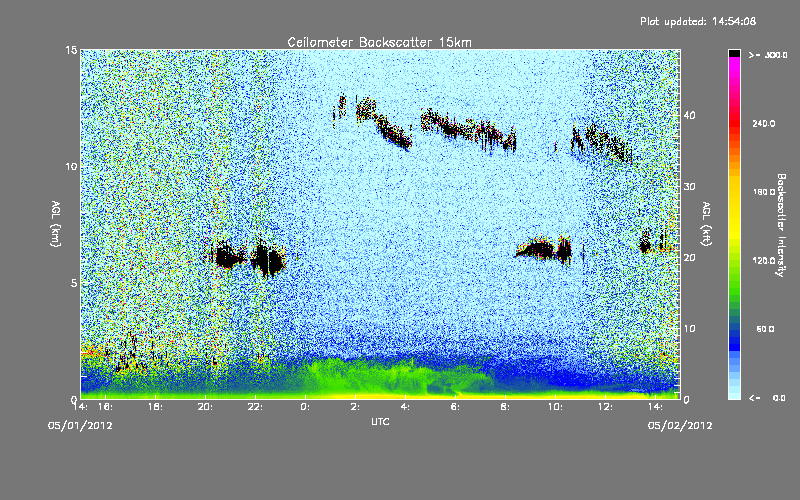Click the '20:' time tick label
Image resolution: width=800 pixels, height=500 pixels.
205,407
